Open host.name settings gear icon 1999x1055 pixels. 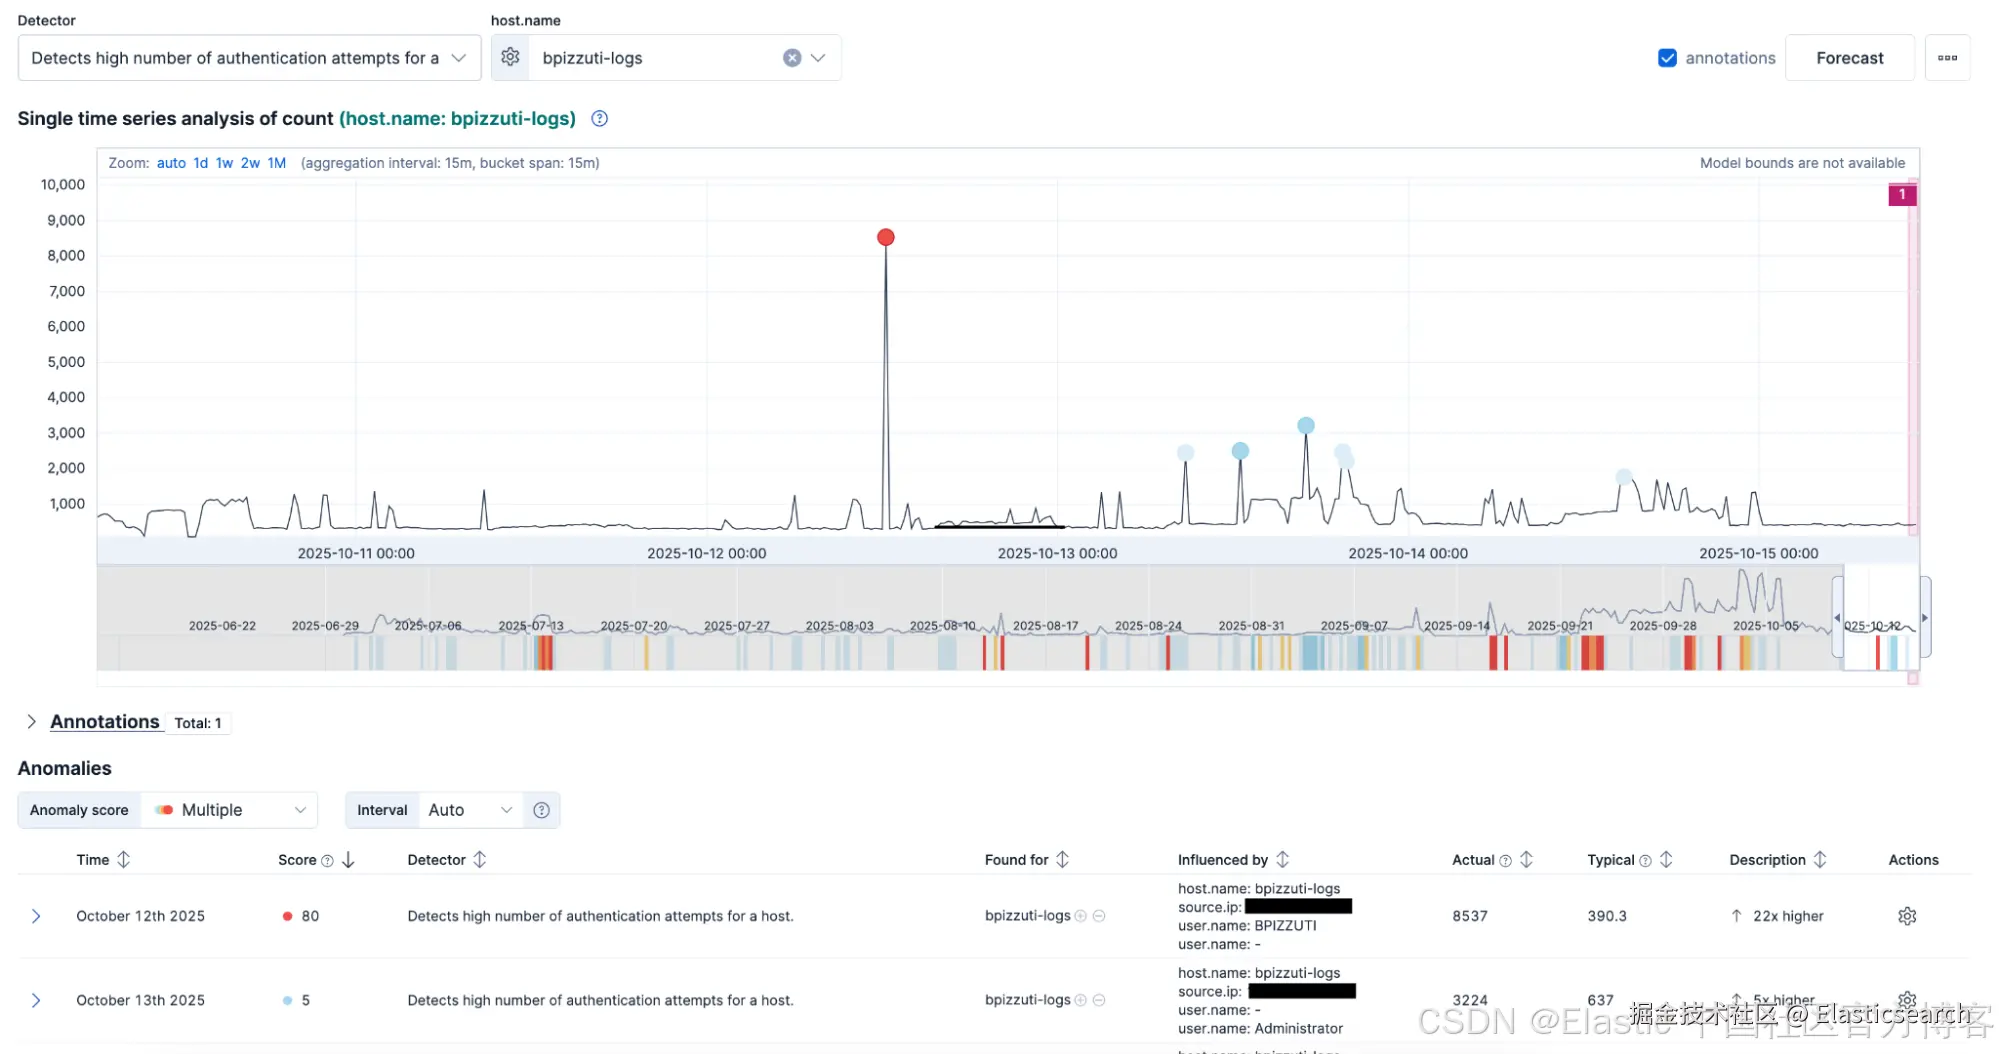pyautogui.click(x=510, y=58)
